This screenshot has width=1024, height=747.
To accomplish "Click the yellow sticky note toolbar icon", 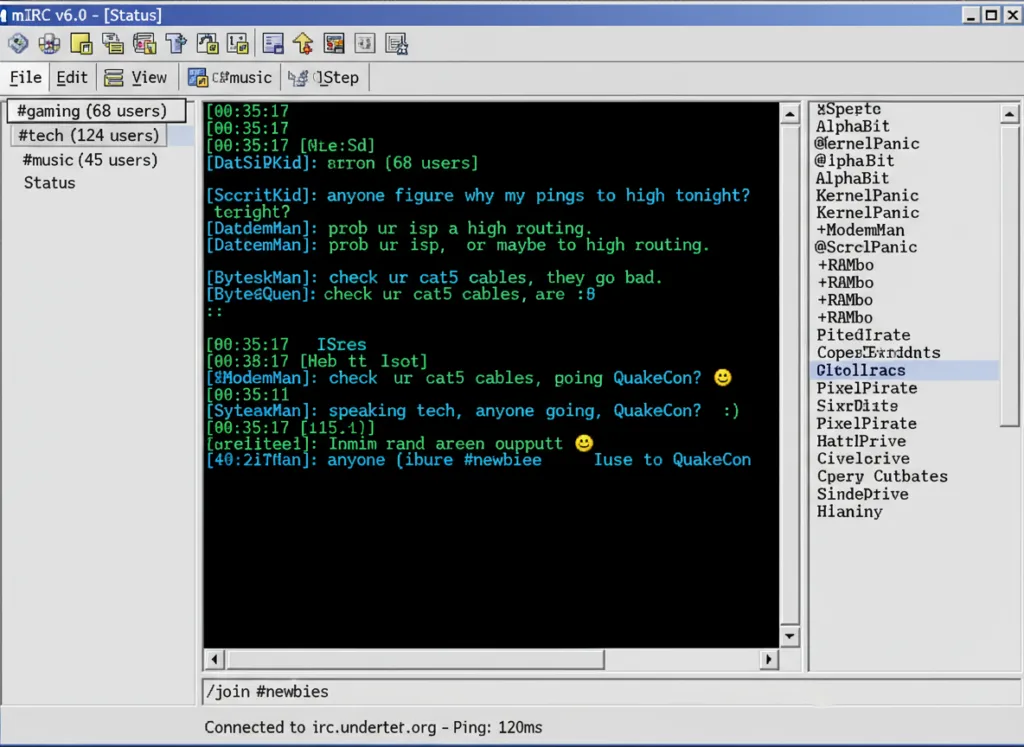I will (x=81, y=43).
